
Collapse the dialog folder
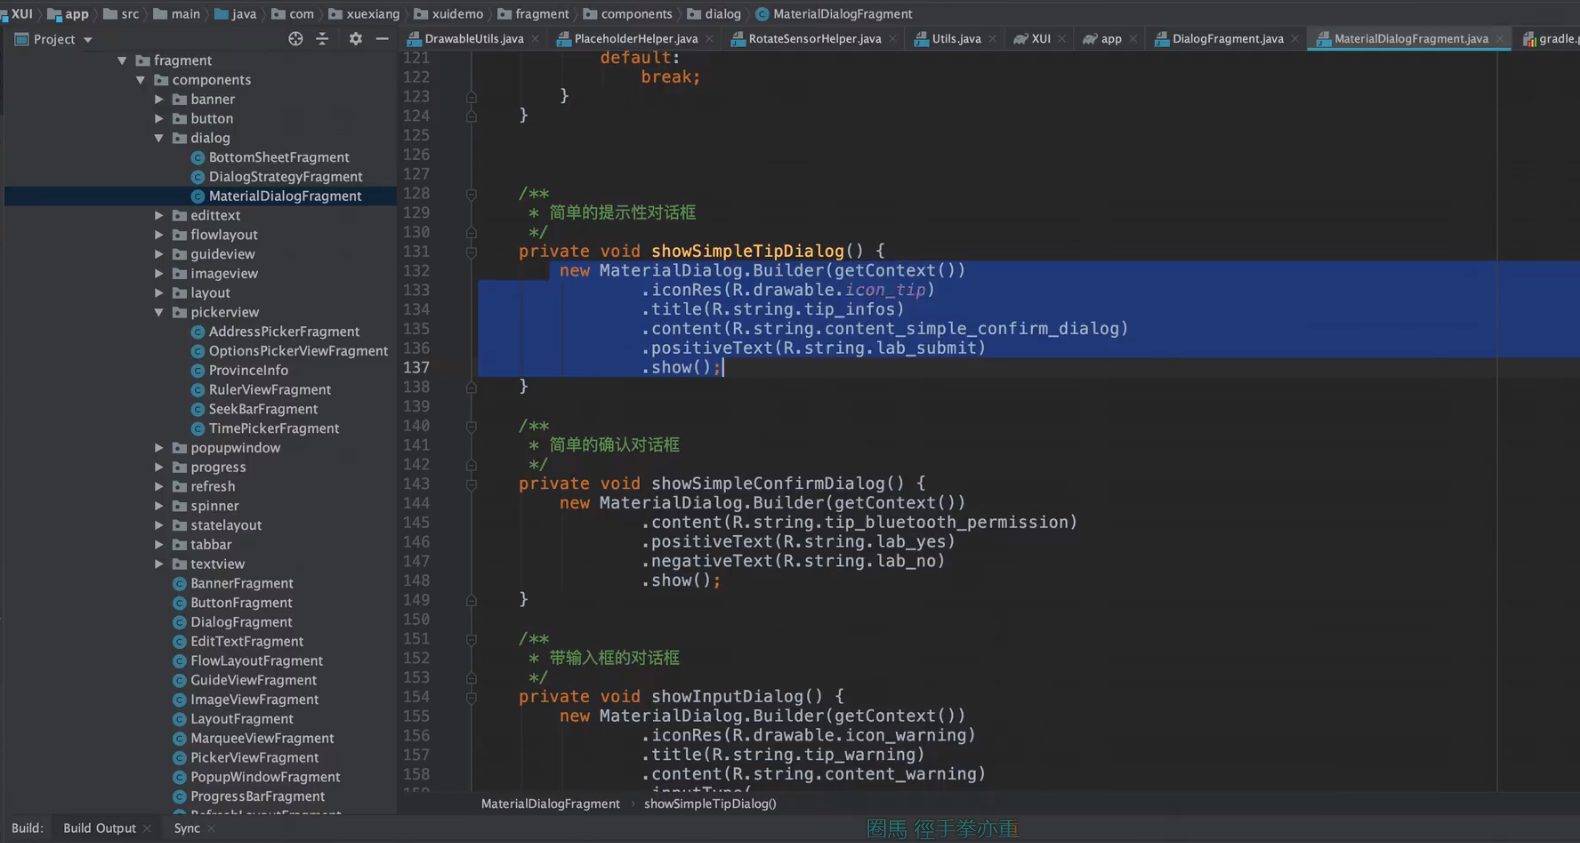pos(159,138)
